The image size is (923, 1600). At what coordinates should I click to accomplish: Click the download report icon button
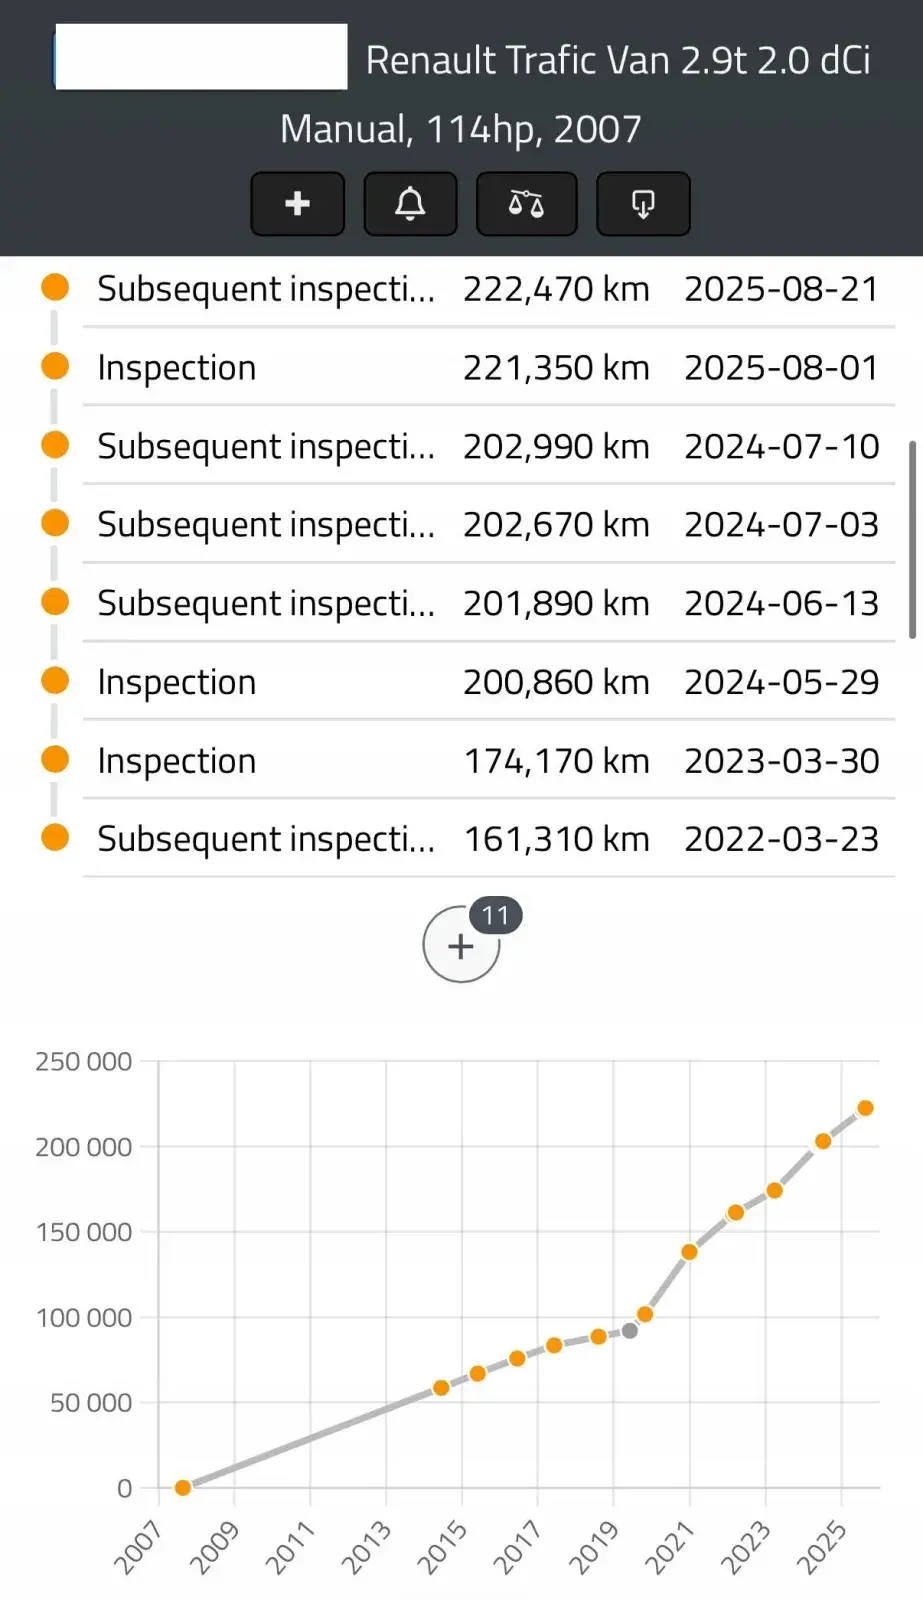coord(643,204)
